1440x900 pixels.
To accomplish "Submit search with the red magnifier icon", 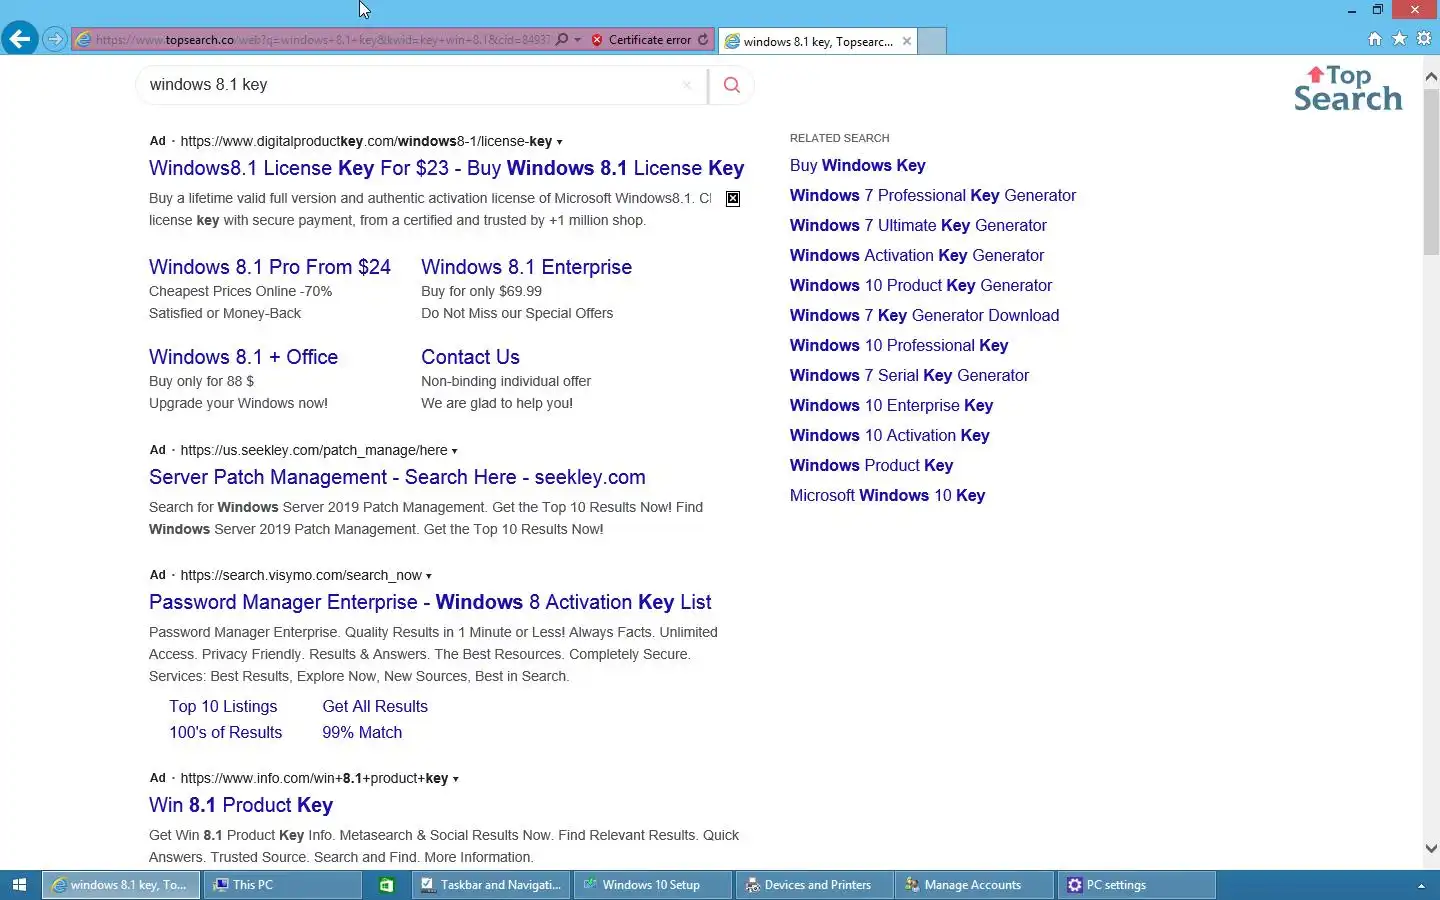I will (732, 85).
